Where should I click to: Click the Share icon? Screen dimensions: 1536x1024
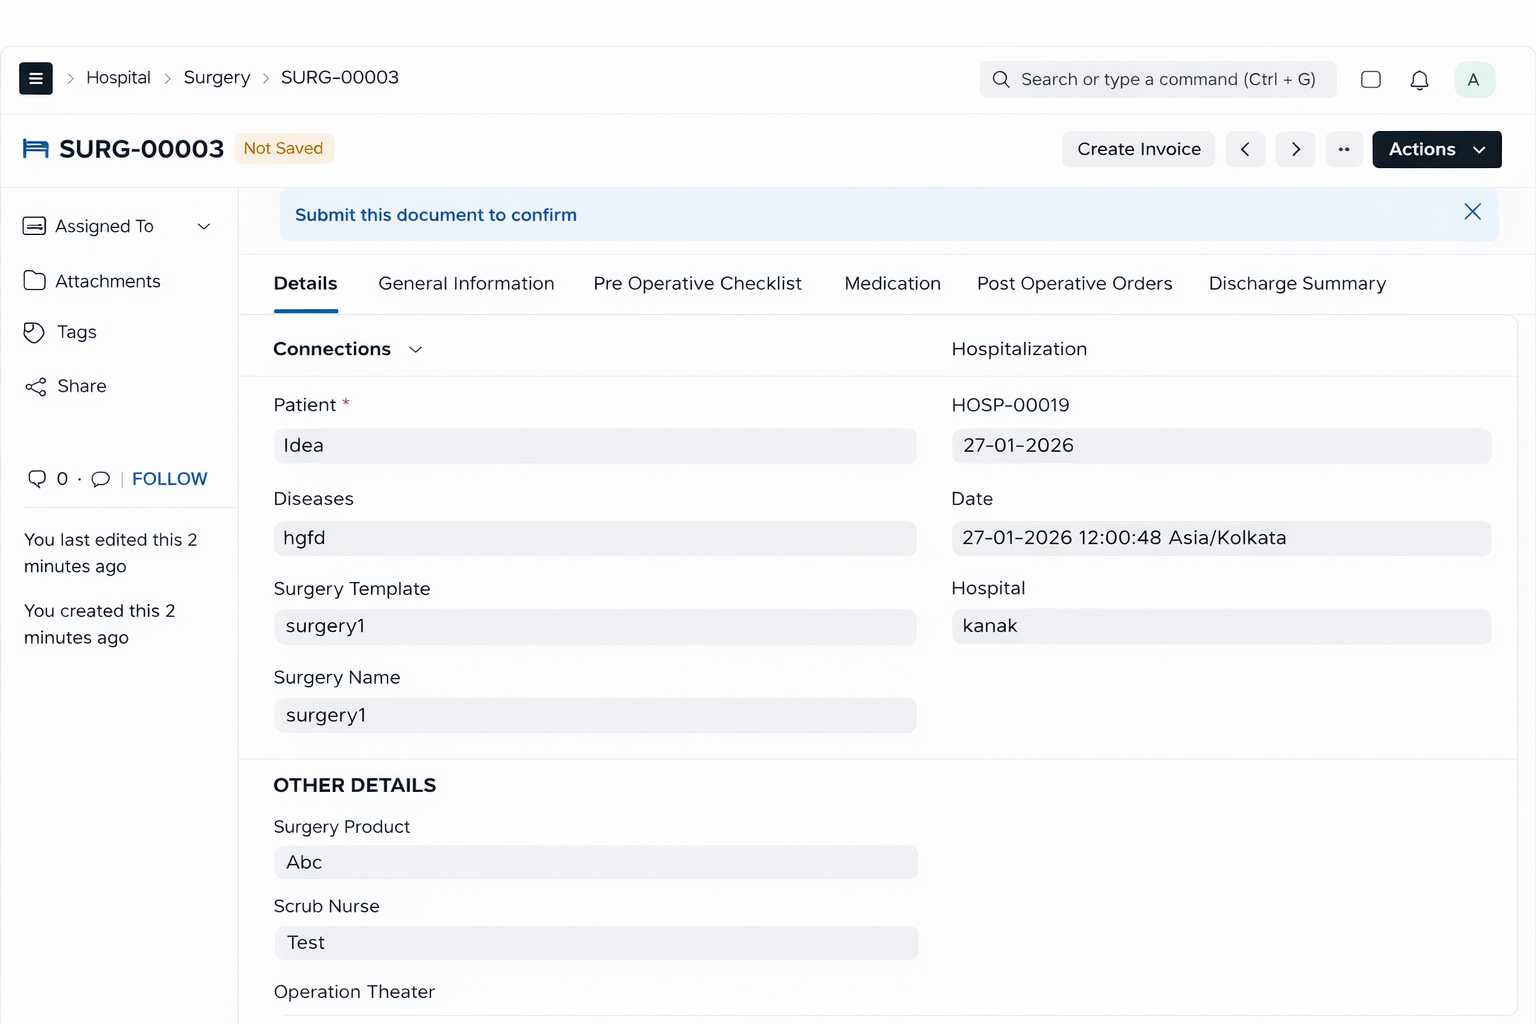point(36,386)
